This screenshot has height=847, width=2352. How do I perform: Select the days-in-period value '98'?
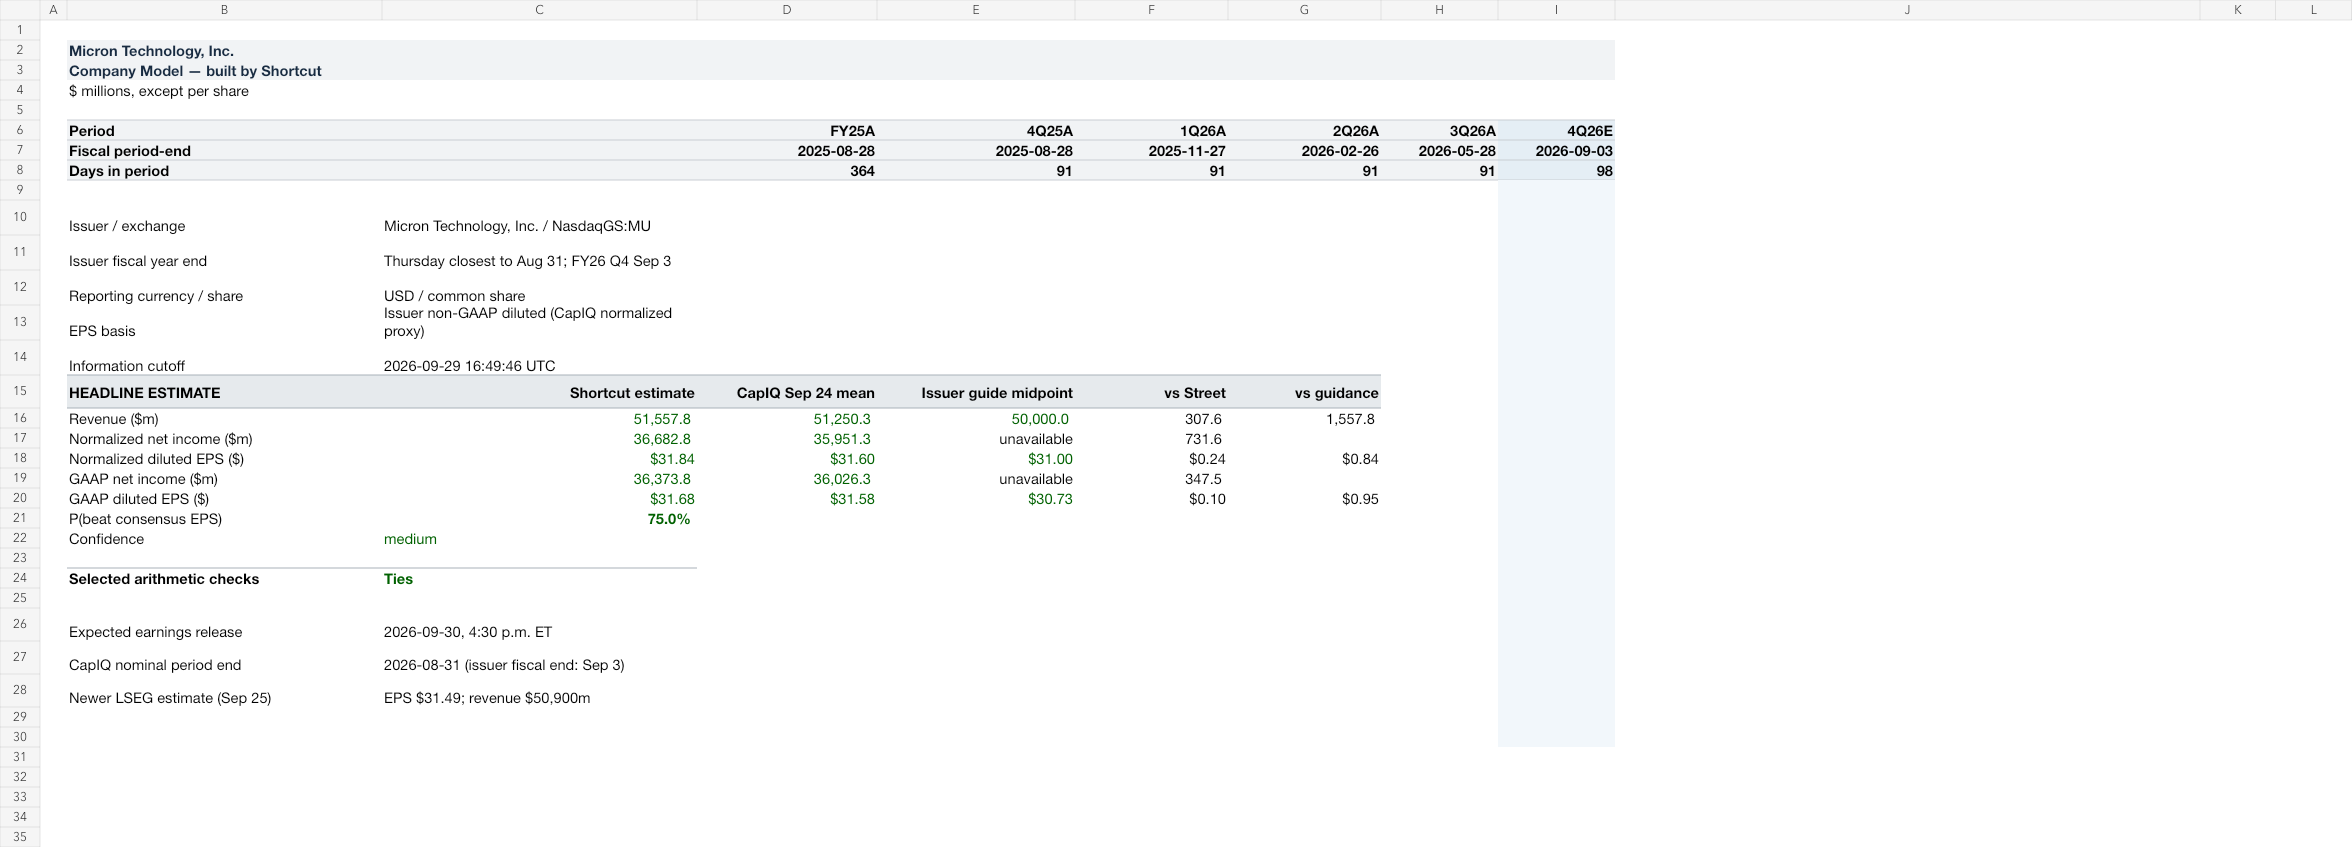tap(1556, 171)
